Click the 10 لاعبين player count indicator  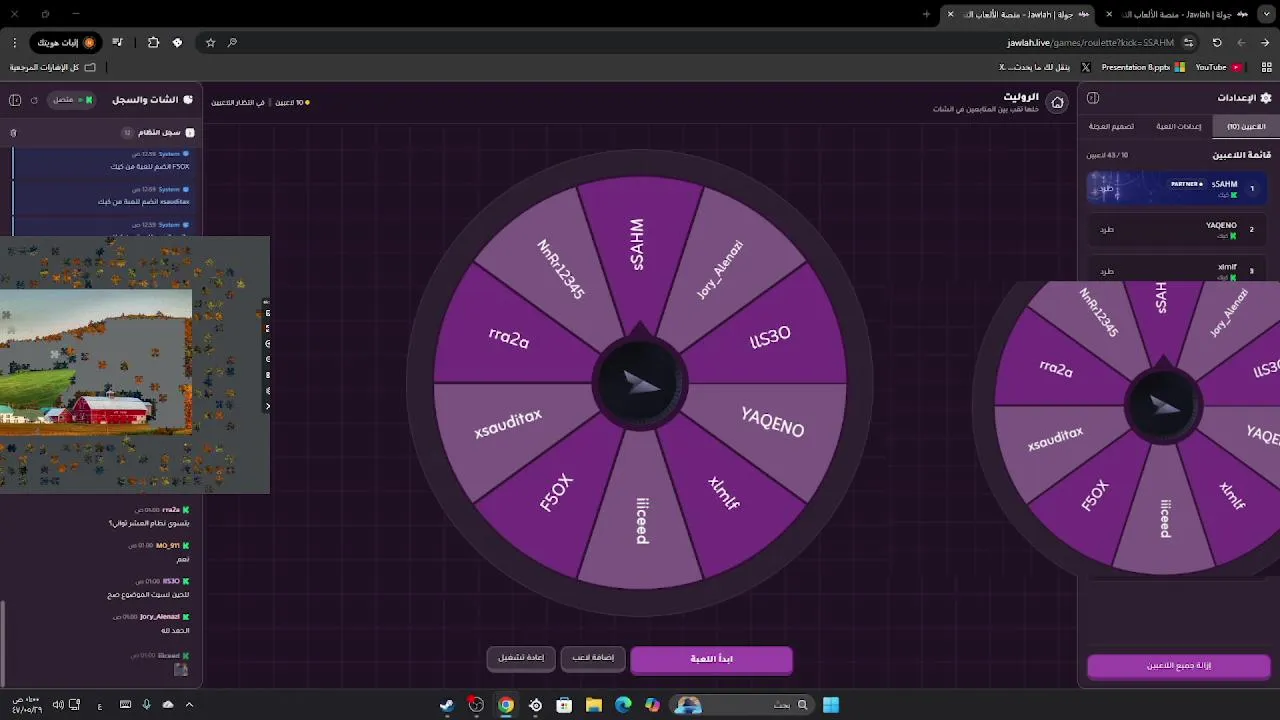pyautogui.click(x=293, y=102)
